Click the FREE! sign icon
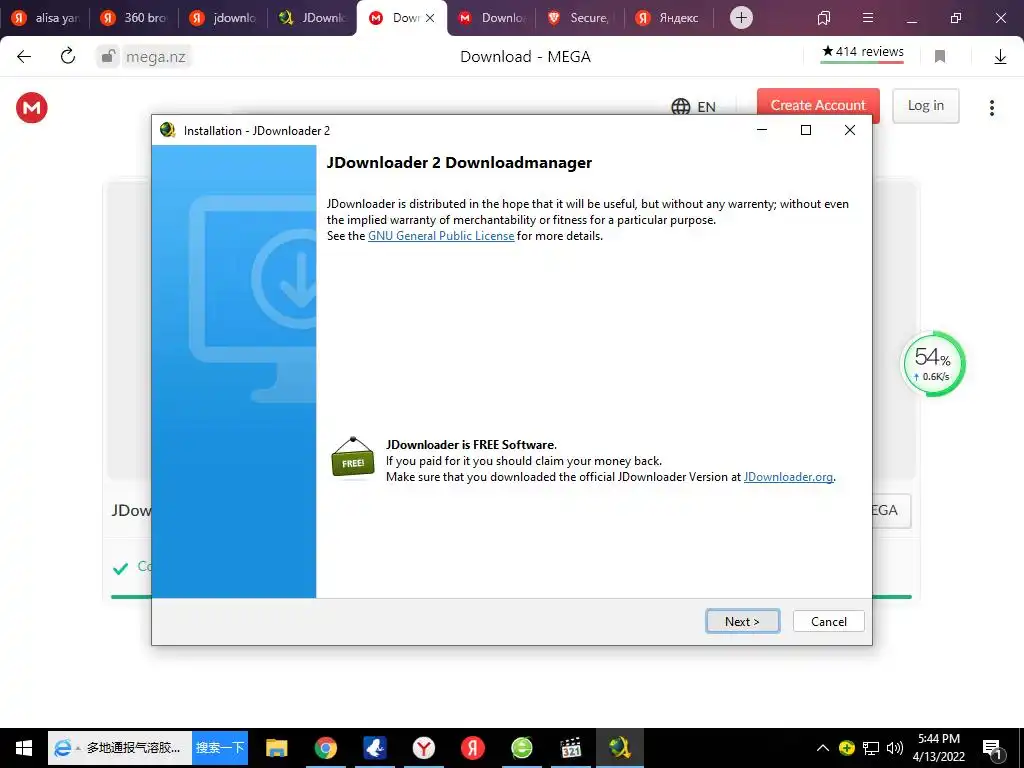Image resolution: width=1024 pixels, height=768 pixels. click(x=353, y=458)
